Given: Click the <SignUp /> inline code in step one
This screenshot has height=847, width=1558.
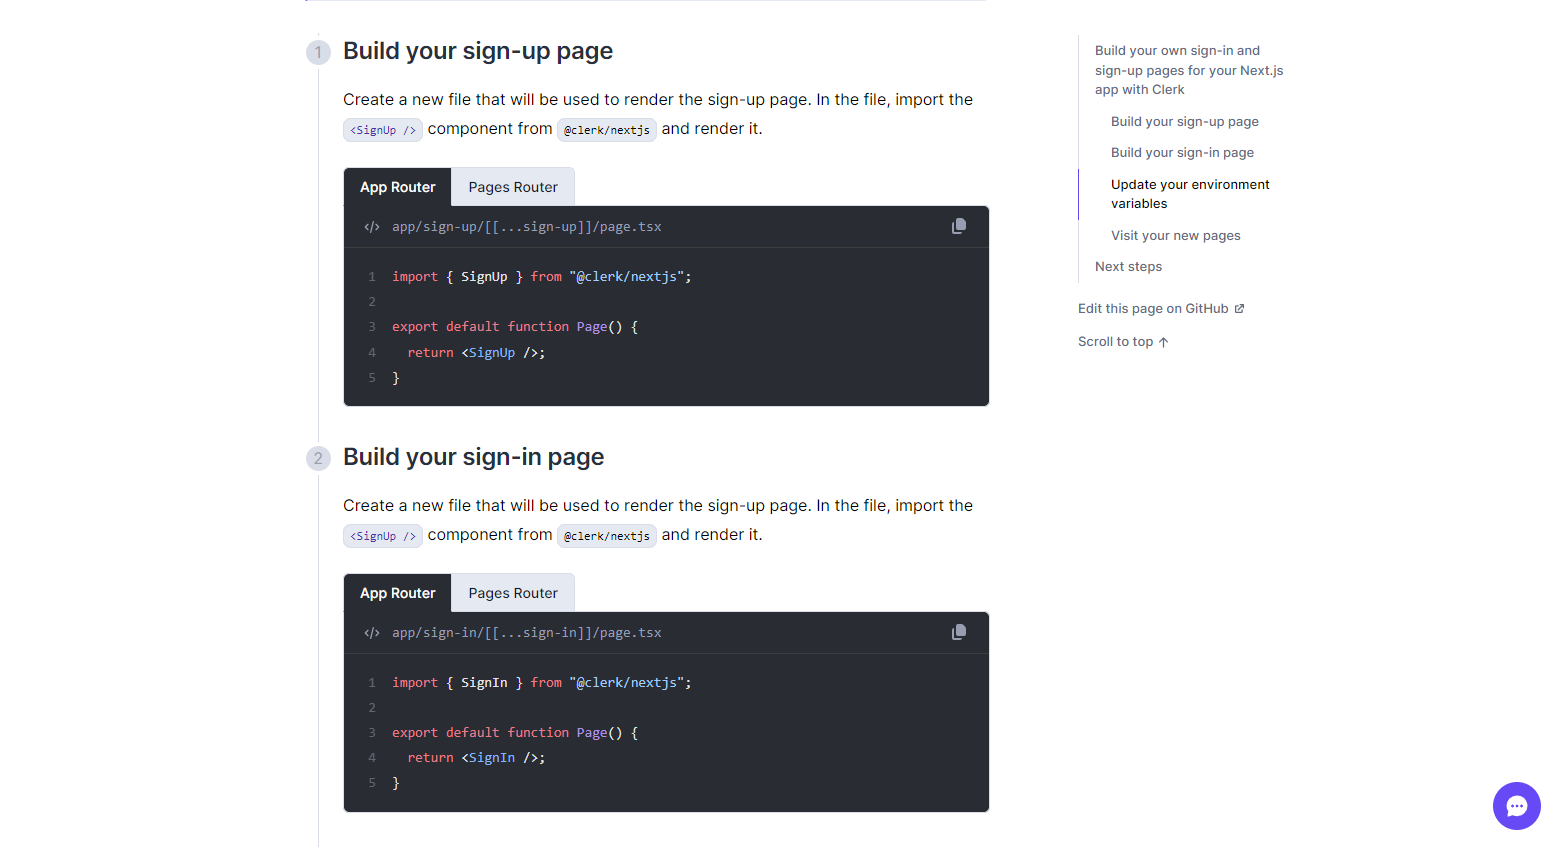Looking at the screenshot, I should point(383,130).
